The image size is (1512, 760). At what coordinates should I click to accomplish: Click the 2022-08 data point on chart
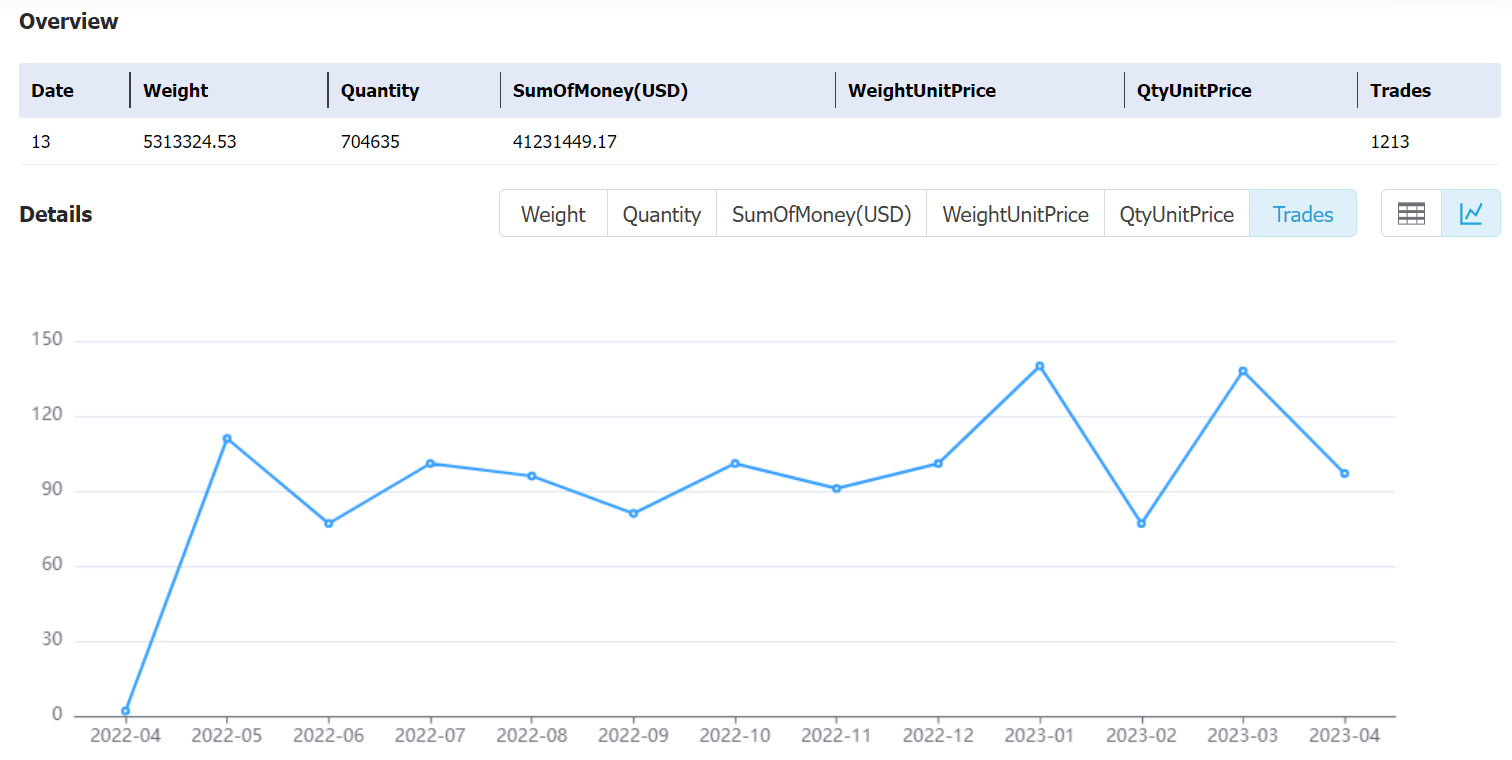[532, 476]
